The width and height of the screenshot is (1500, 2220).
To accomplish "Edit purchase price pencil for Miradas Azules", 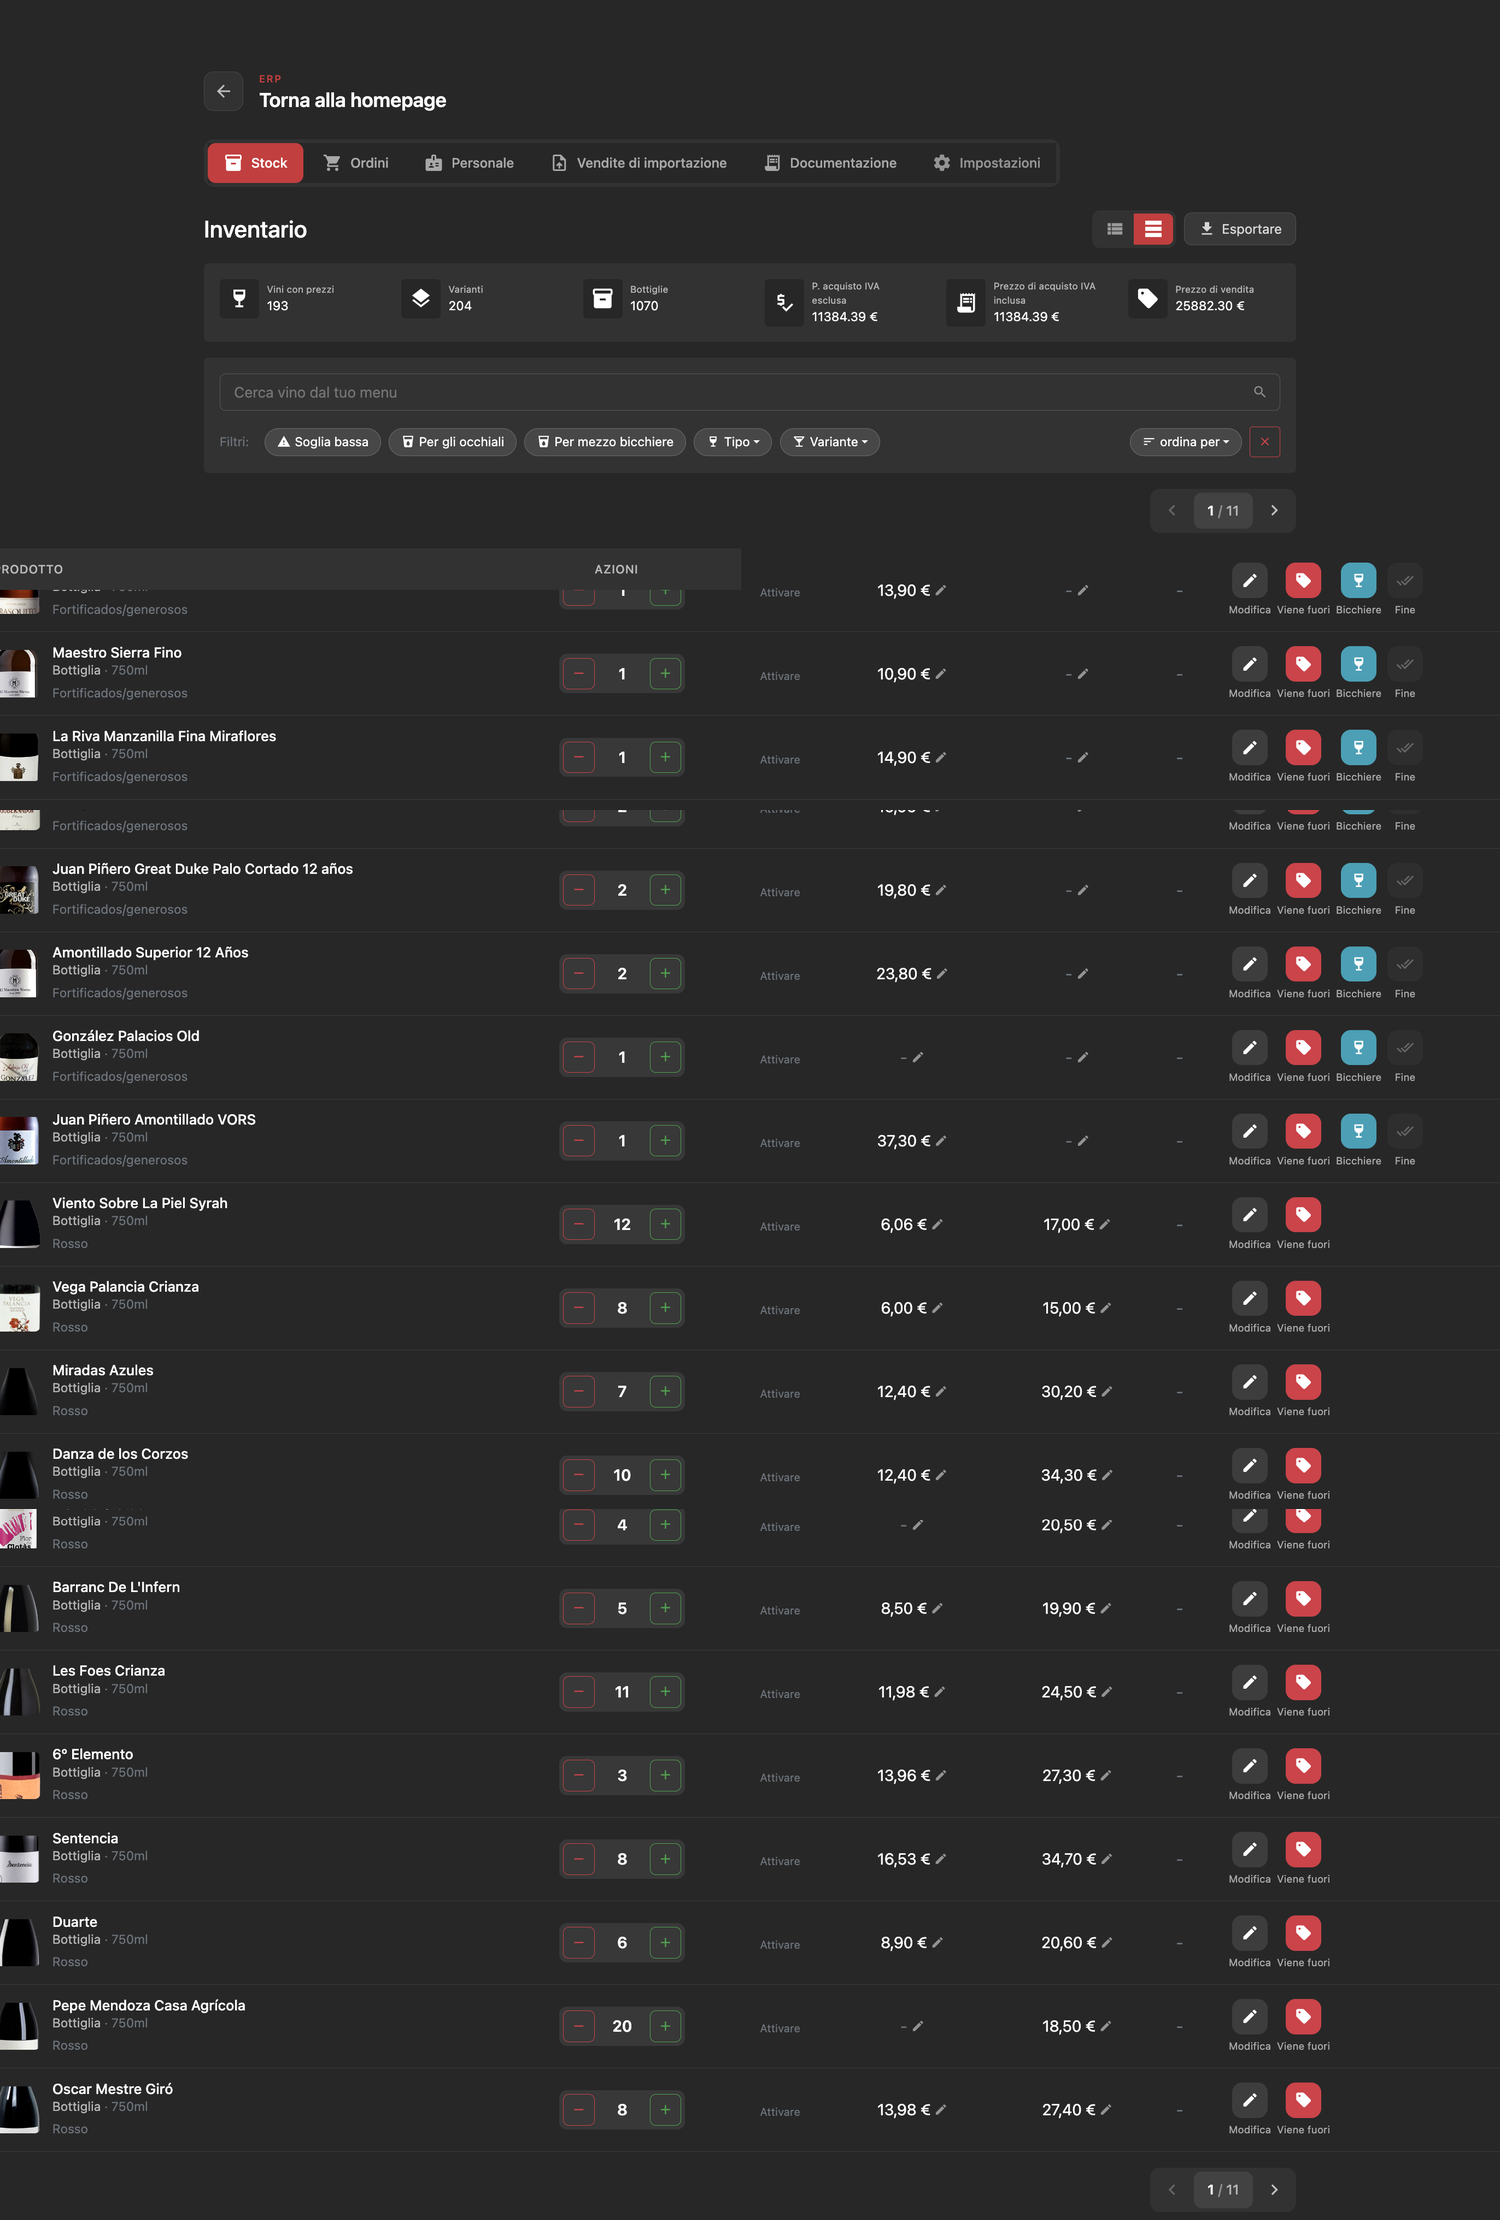I will tap(941, 1391).
